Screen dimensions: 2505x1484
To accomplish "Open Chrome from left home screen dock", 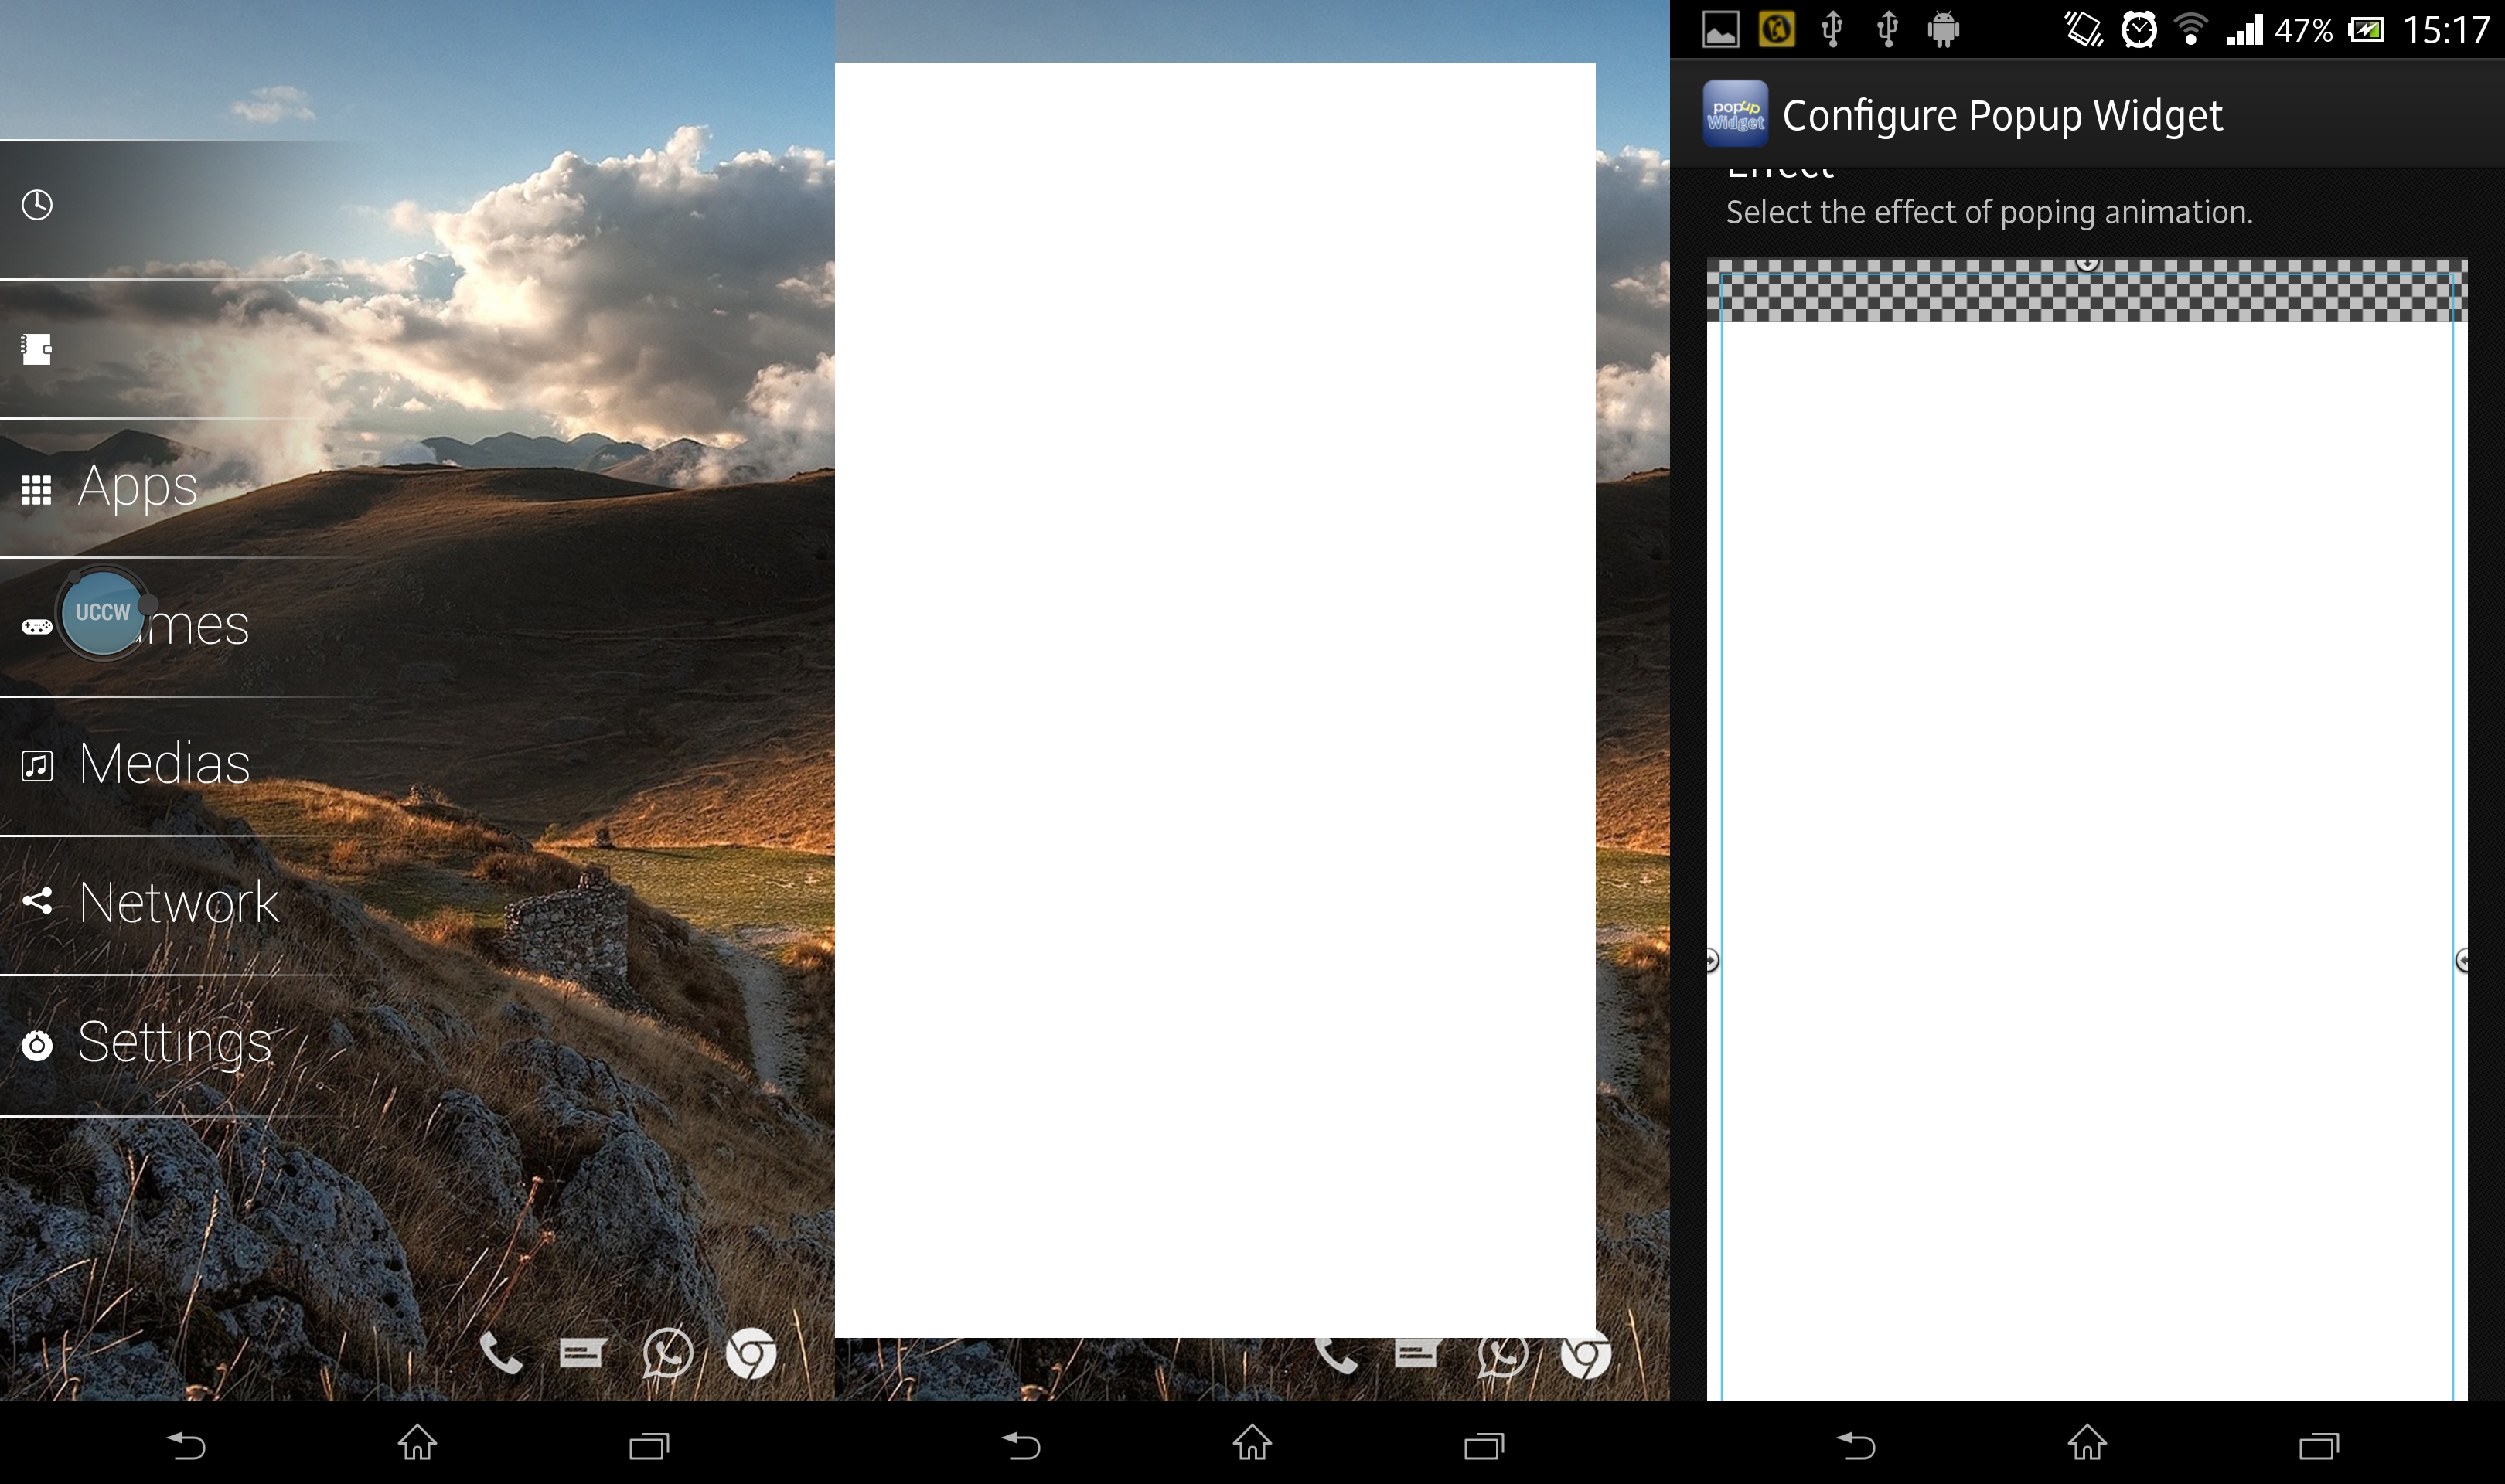I will click(751, 1354).
